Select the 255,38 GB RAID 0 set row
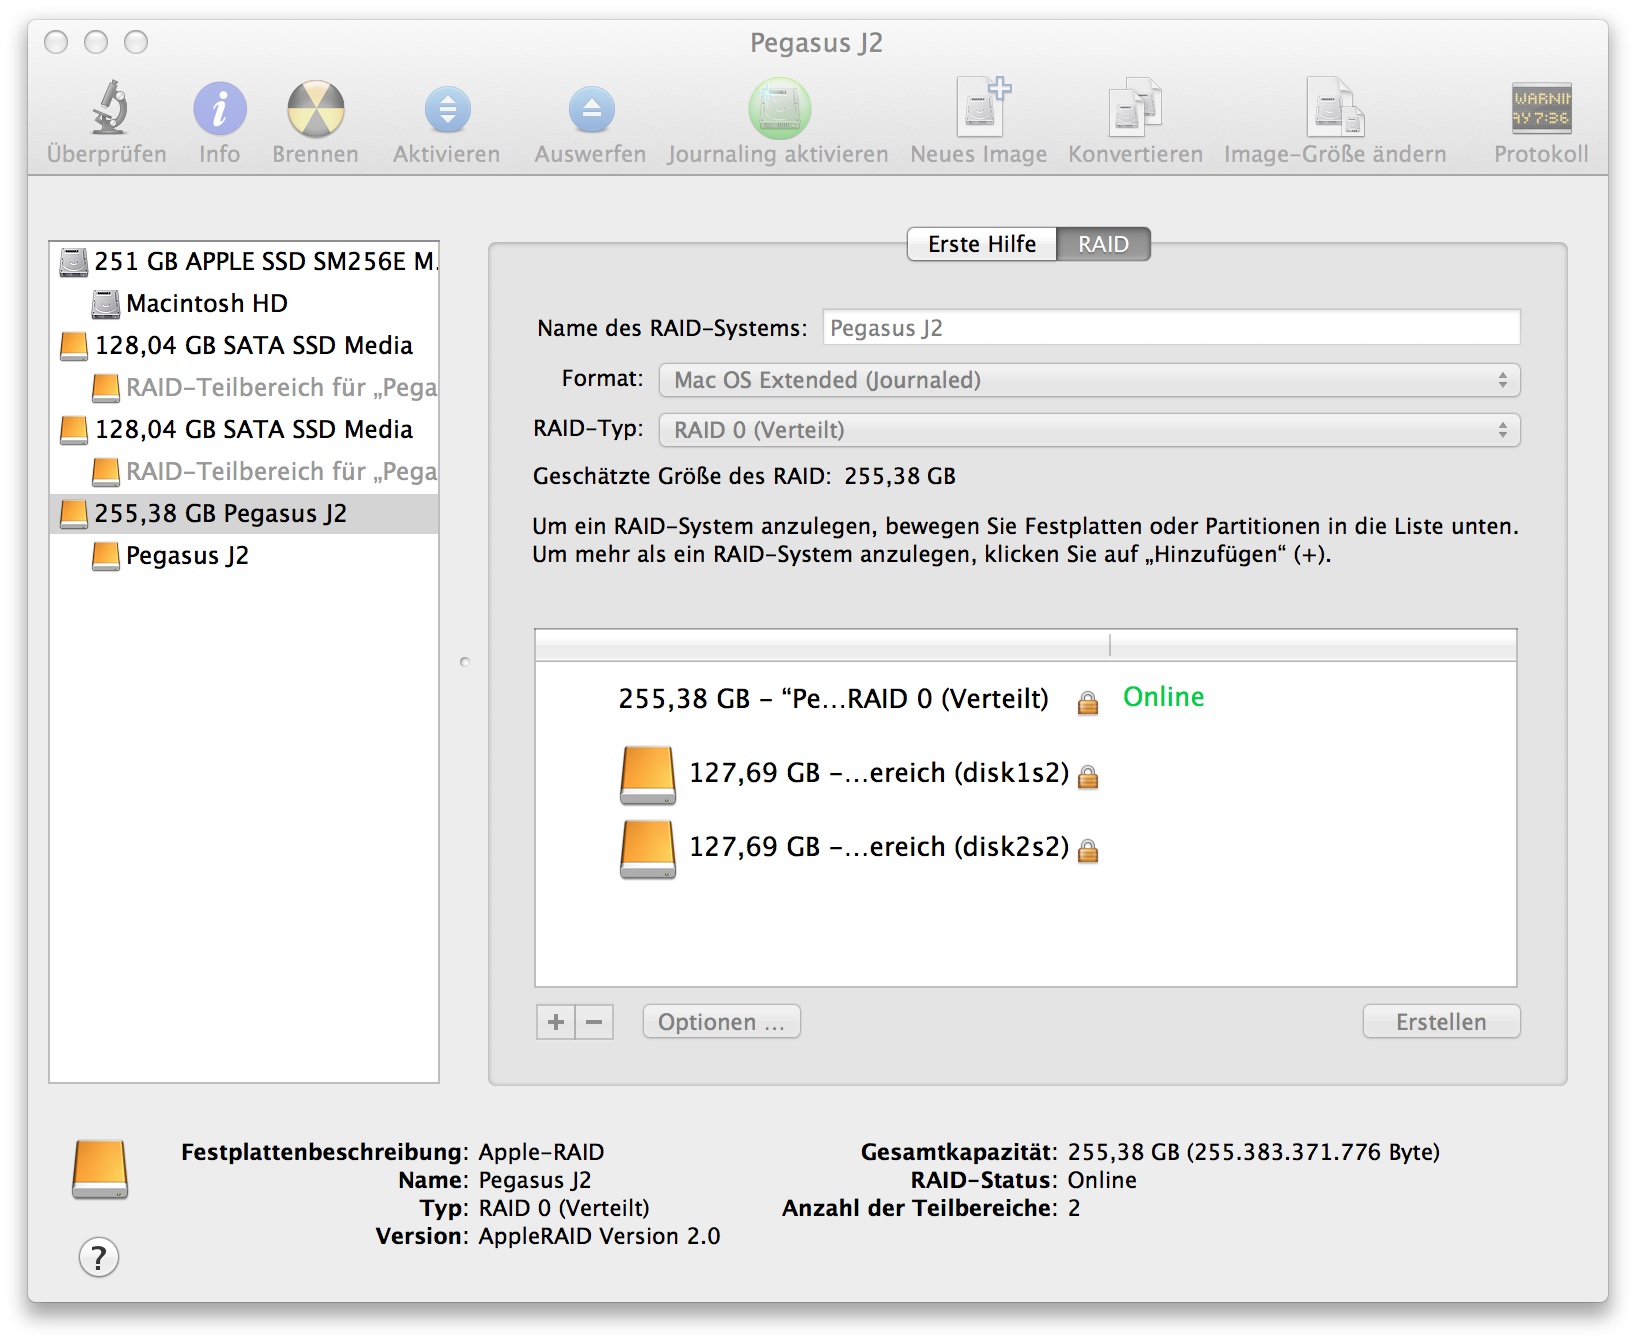1636x1342 pixels. click(1026, 698)
